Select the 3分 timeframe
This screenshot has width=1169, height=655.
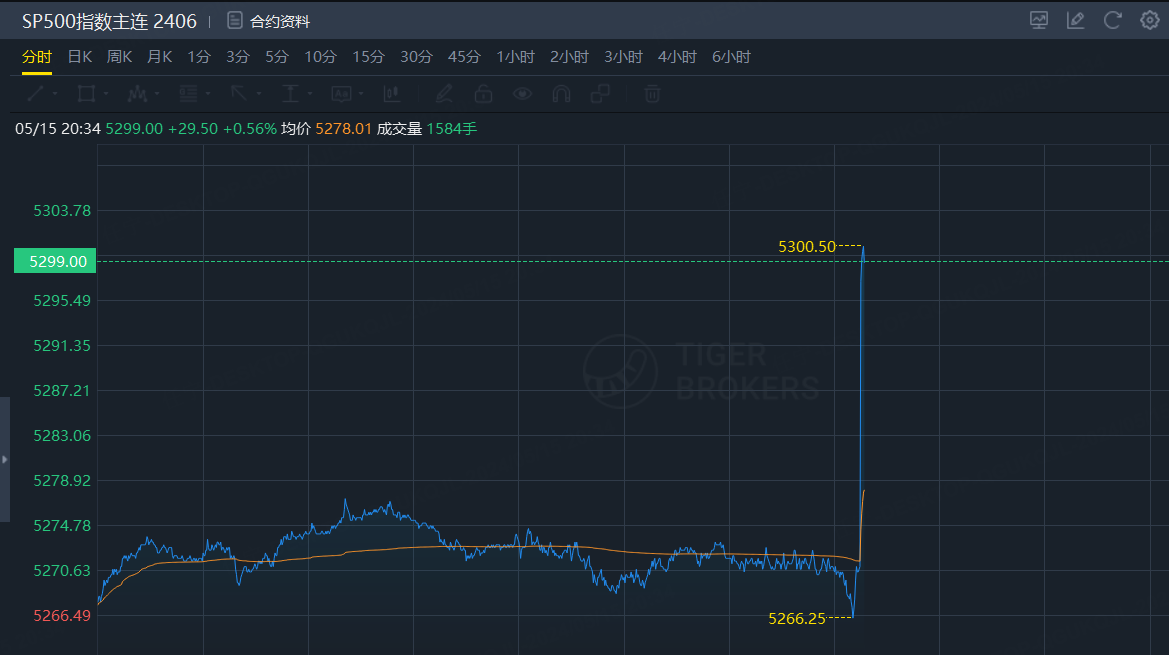point(238,57)
